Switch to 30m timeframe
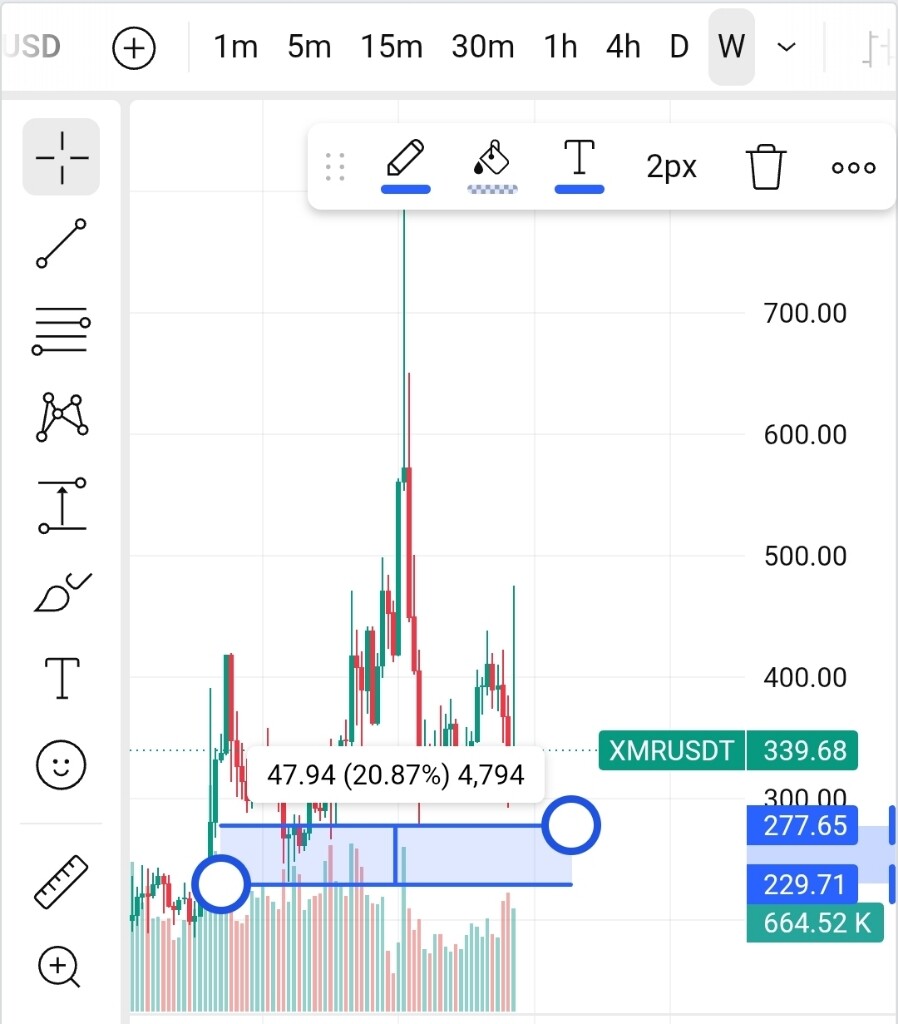The image size is (898, 1024). 483,47
